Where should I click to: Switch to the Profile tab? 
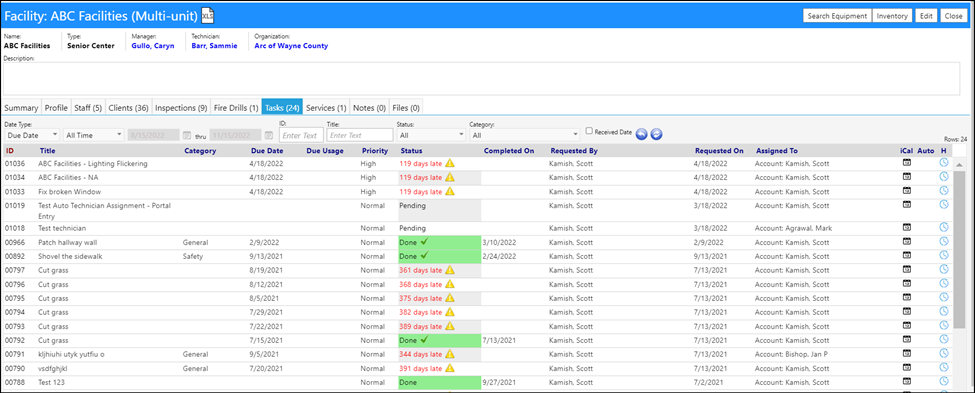pyautogui.click(x=56, y=108)
